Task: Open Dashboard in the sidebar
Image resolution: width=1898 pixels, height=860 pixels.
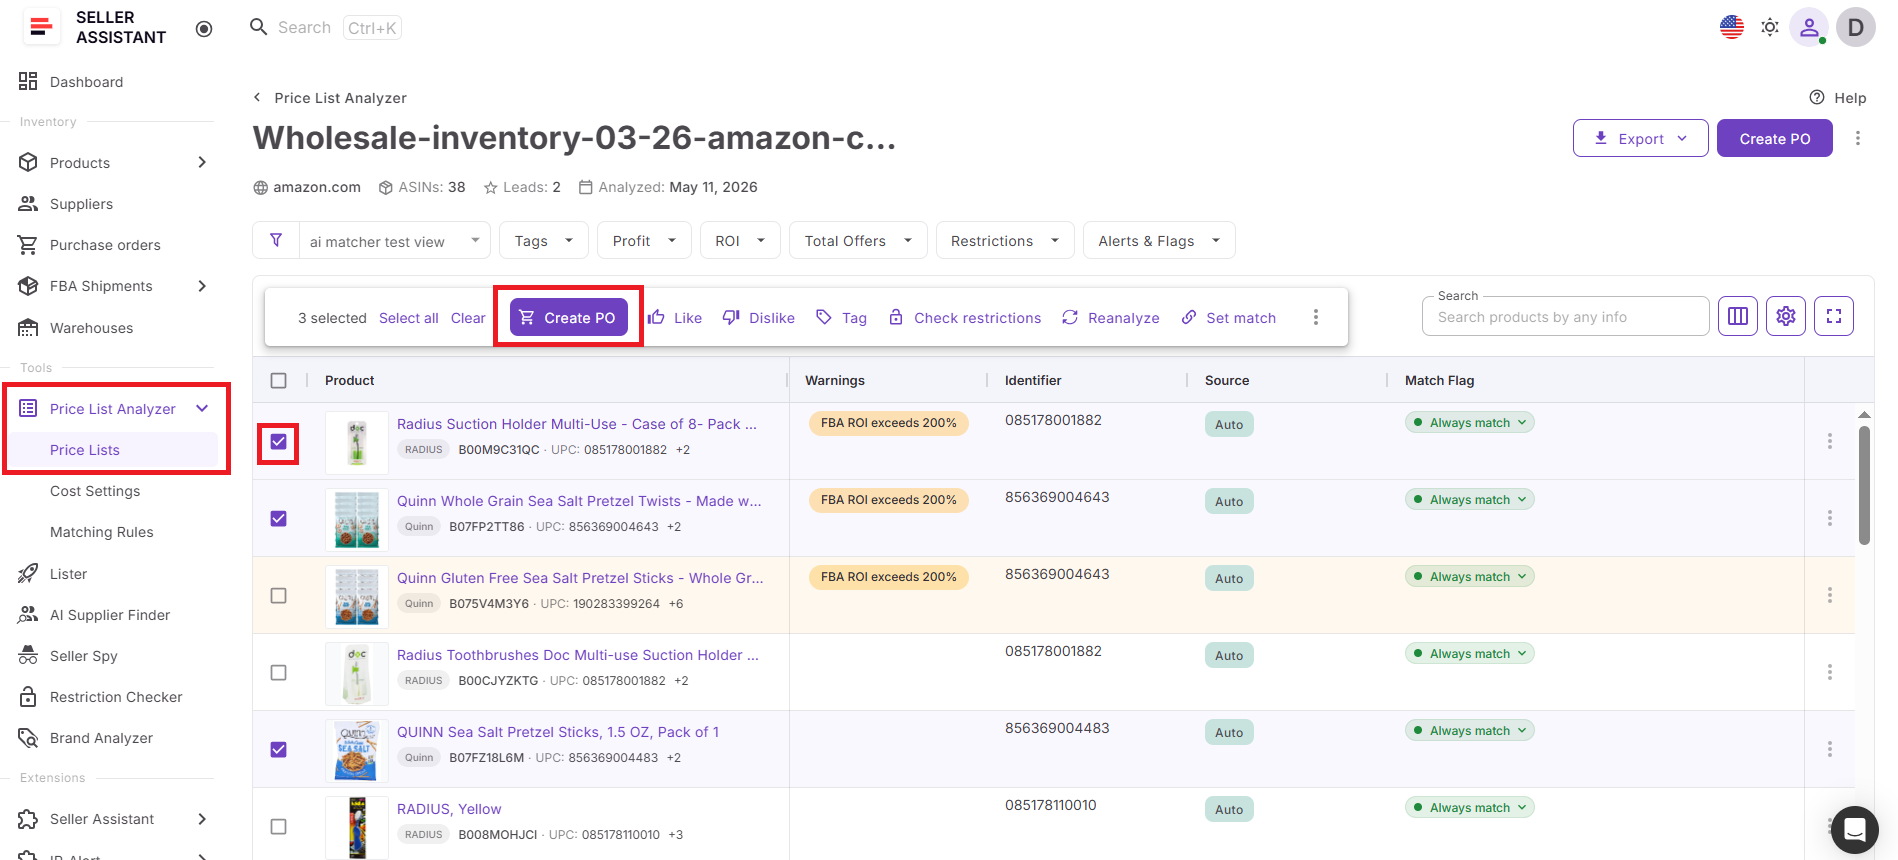Action: [x=87, y=81]
